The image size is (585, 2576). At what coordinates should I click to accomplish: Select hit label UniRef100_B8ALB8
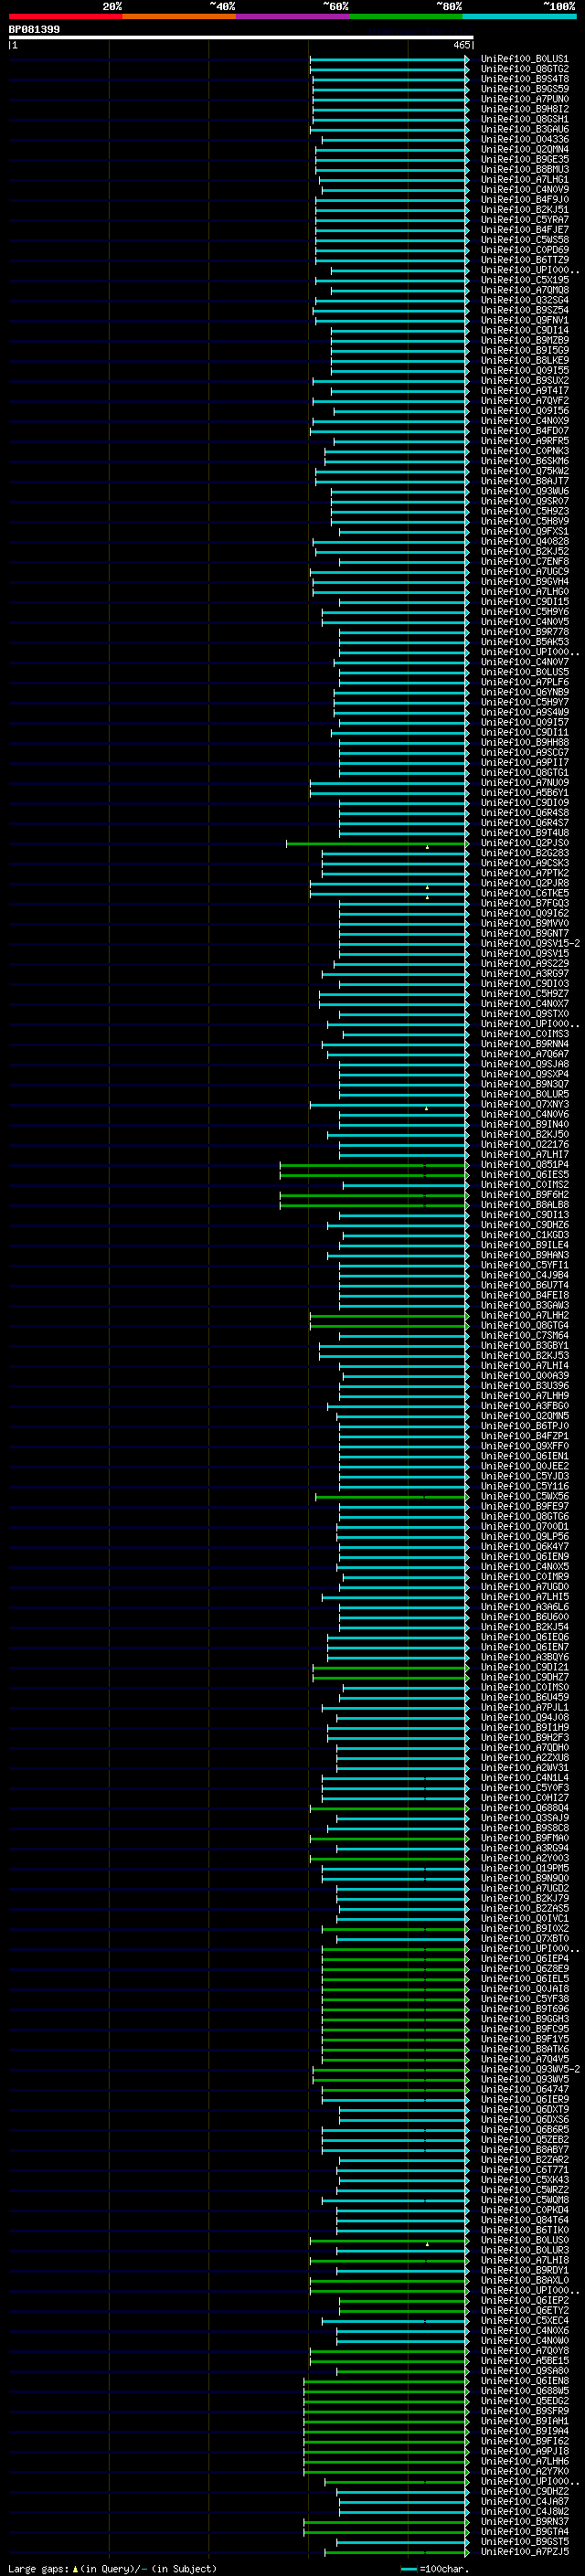(524, 1204)
